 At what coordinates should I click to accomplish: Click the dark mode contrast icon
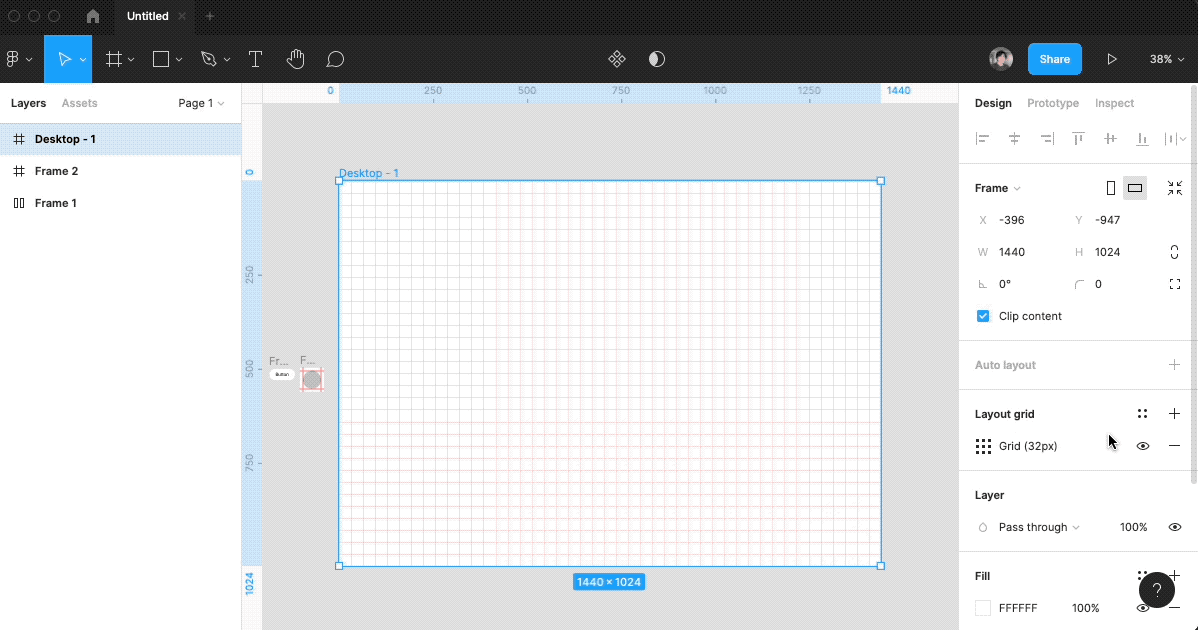click(657, 59)
